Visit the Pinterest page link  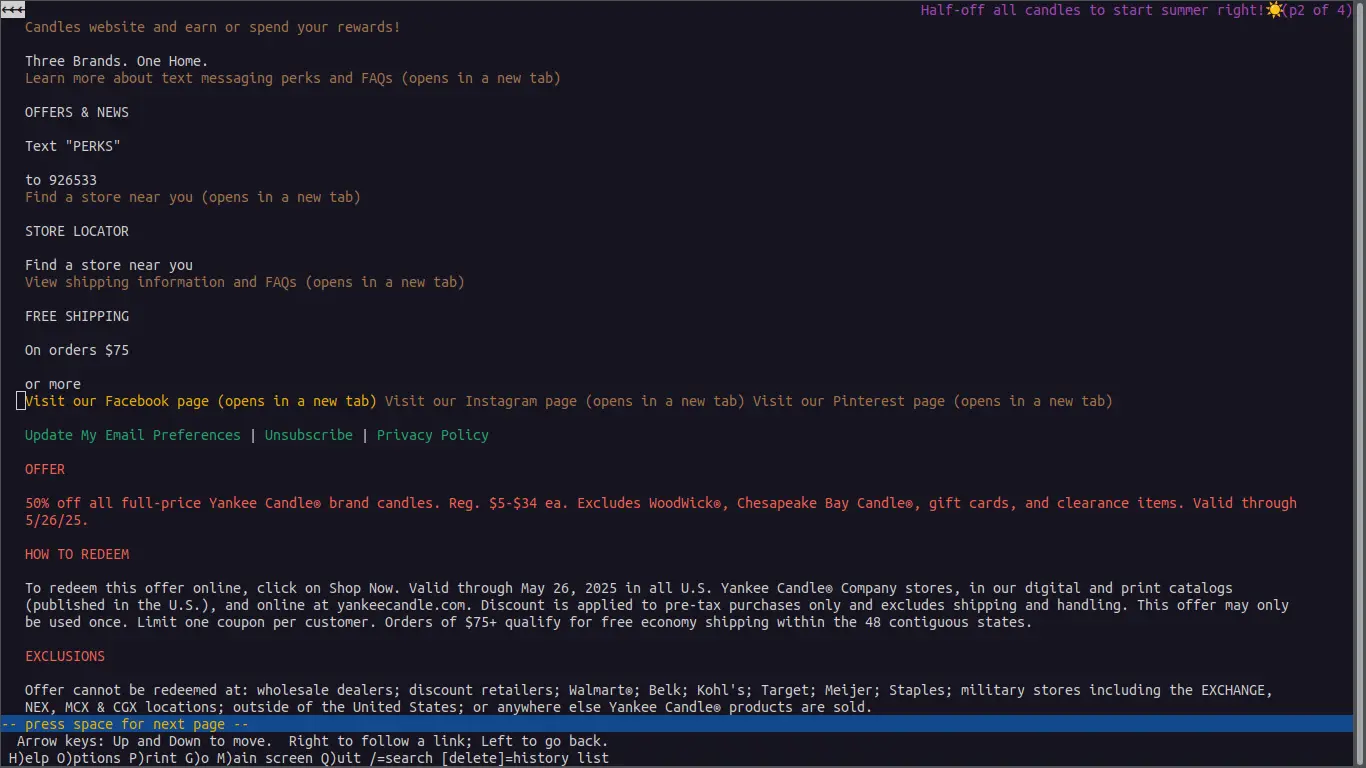pos(933,401)
